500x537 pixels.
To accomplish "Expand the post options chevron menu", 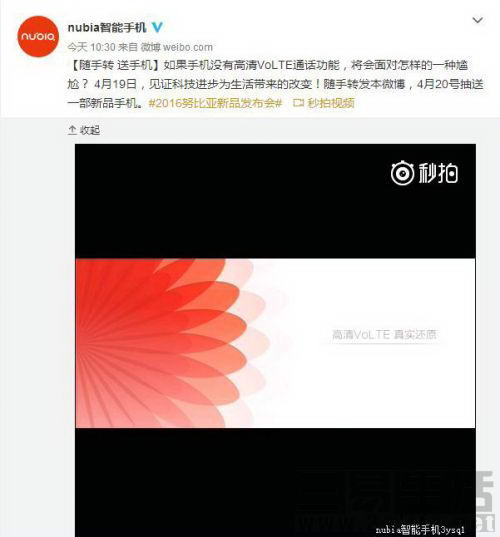I will click(477, 21).
